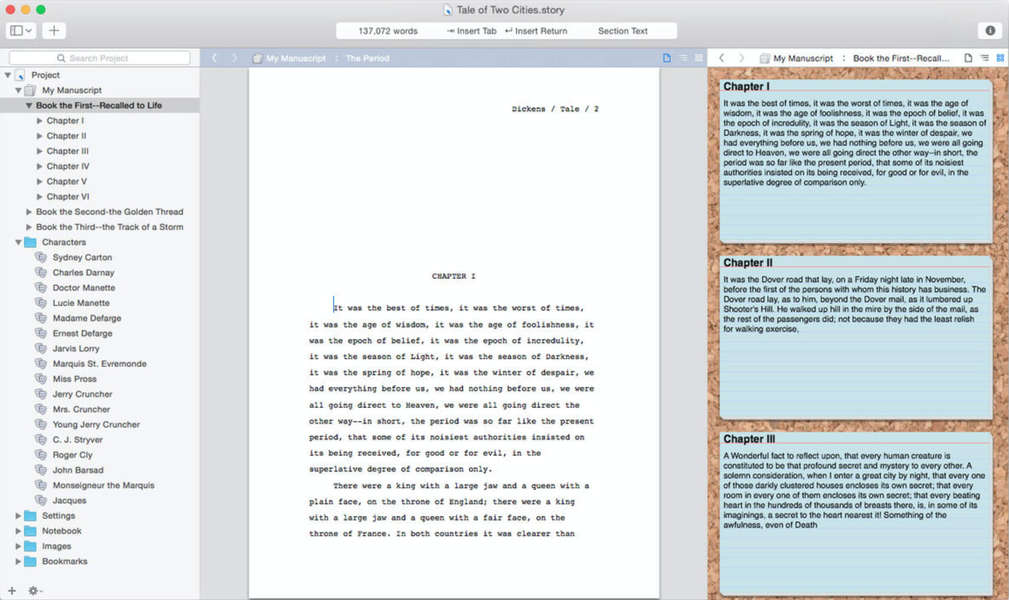Expand Book the Third--the Track of a Storm
This screenshot has height=600, width=1009.
(x=28, y=227)
